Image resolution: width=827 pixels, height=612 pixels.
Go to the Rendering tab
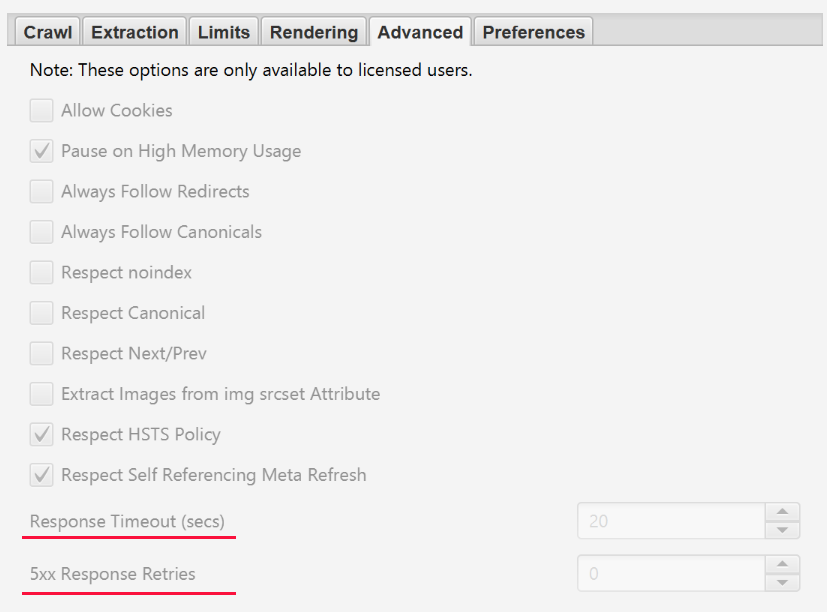point(313,32)
